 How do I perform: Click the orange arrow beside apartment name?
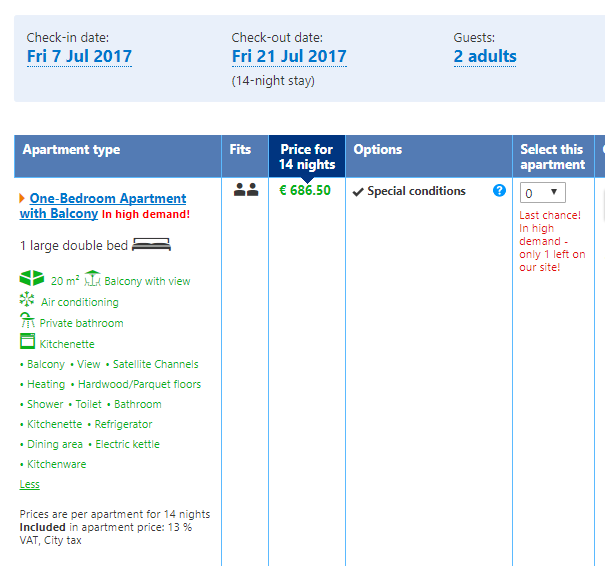(x=22, y=199)
